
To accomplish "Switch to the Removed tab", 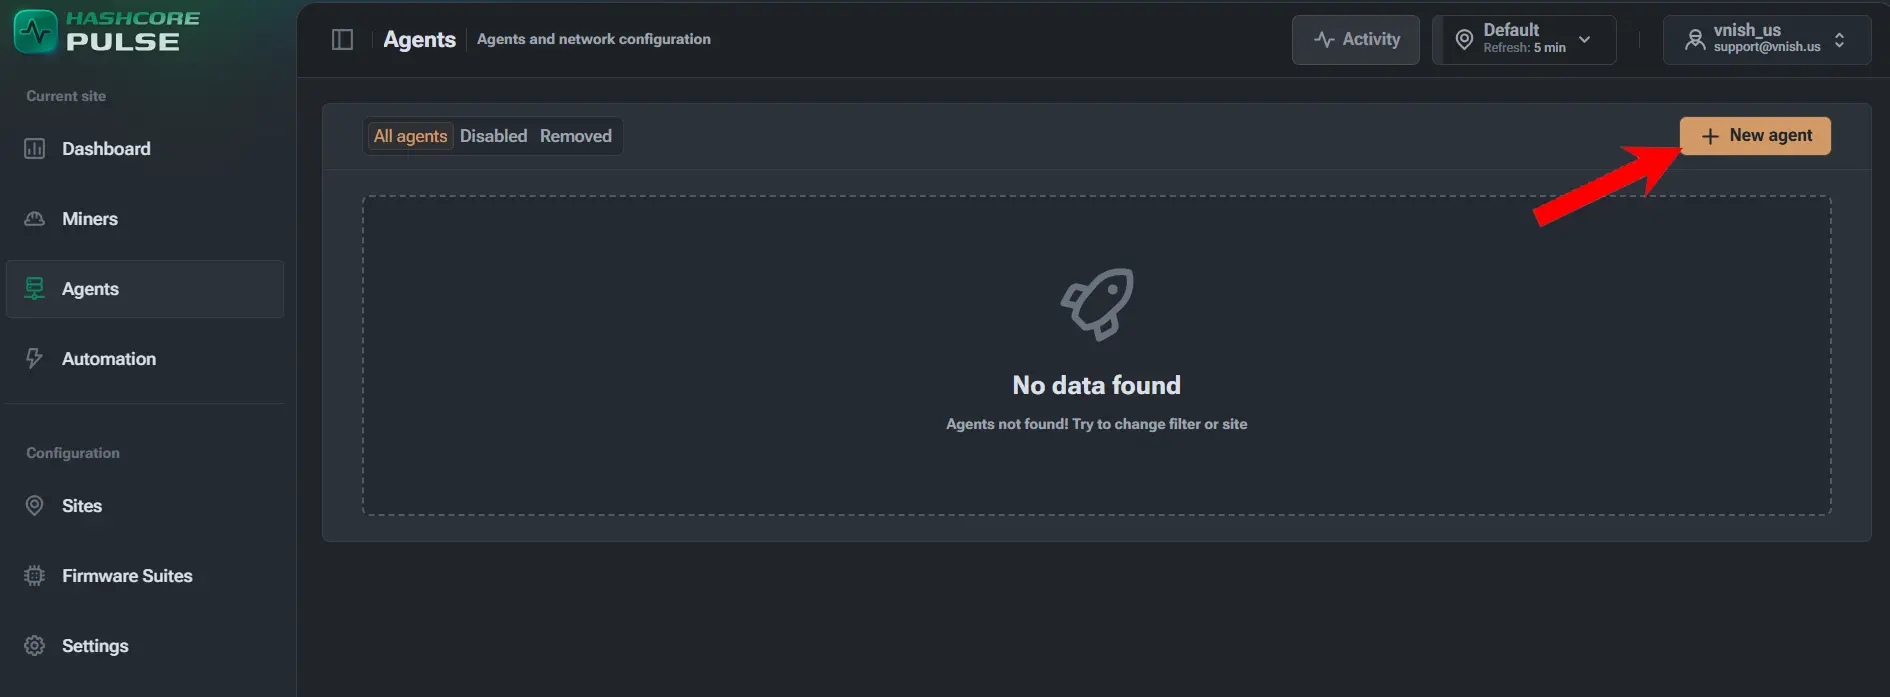I will [576, 136].
